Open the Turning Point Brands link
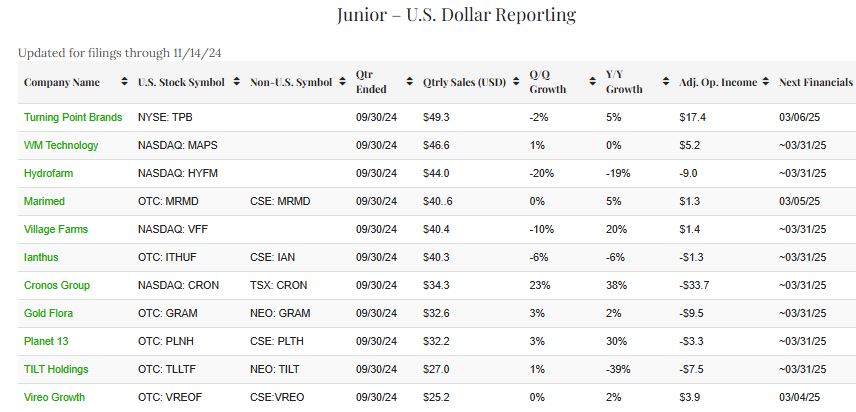 pos(73,117)
